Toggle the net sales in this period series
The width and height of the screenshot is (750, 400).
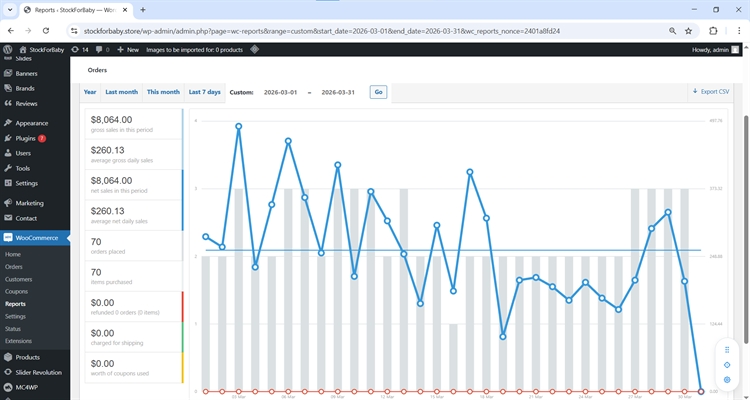pyautogui.click(x=134, y=185)
